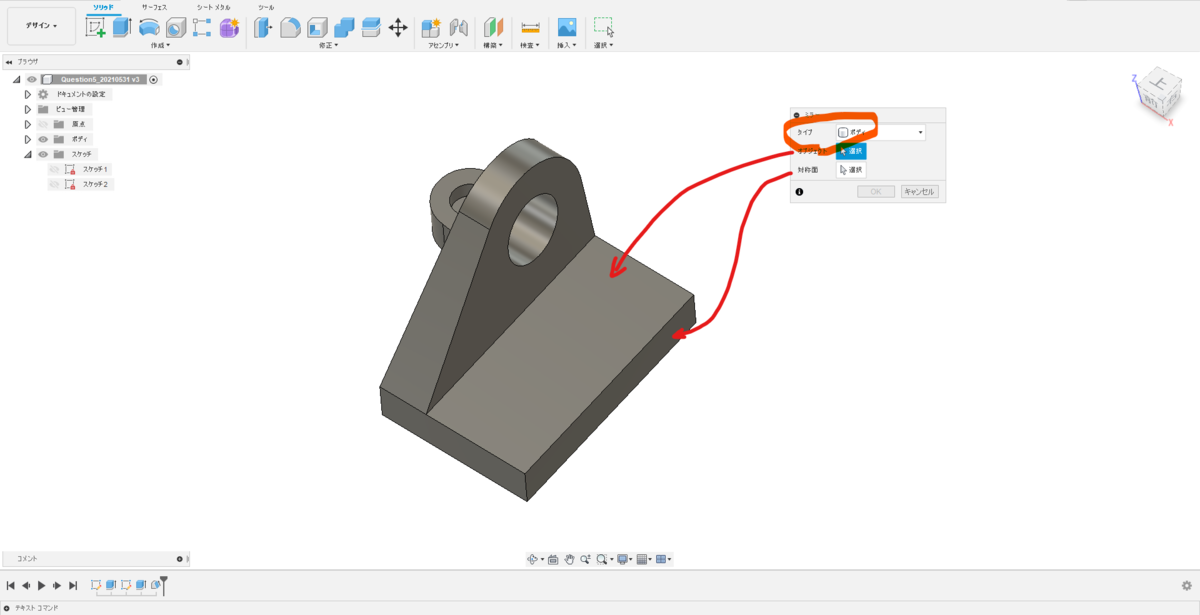Click the Select window-selection icon
This screenshot has width=1200, height=615.
pyautogui.click(x=603, y=28)
